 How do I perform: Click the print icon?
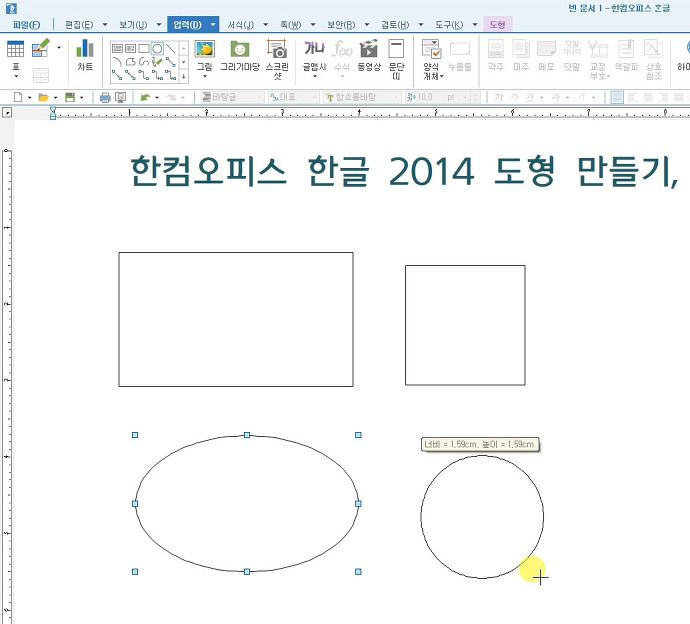pyautogui.click(x=105, y=97)
